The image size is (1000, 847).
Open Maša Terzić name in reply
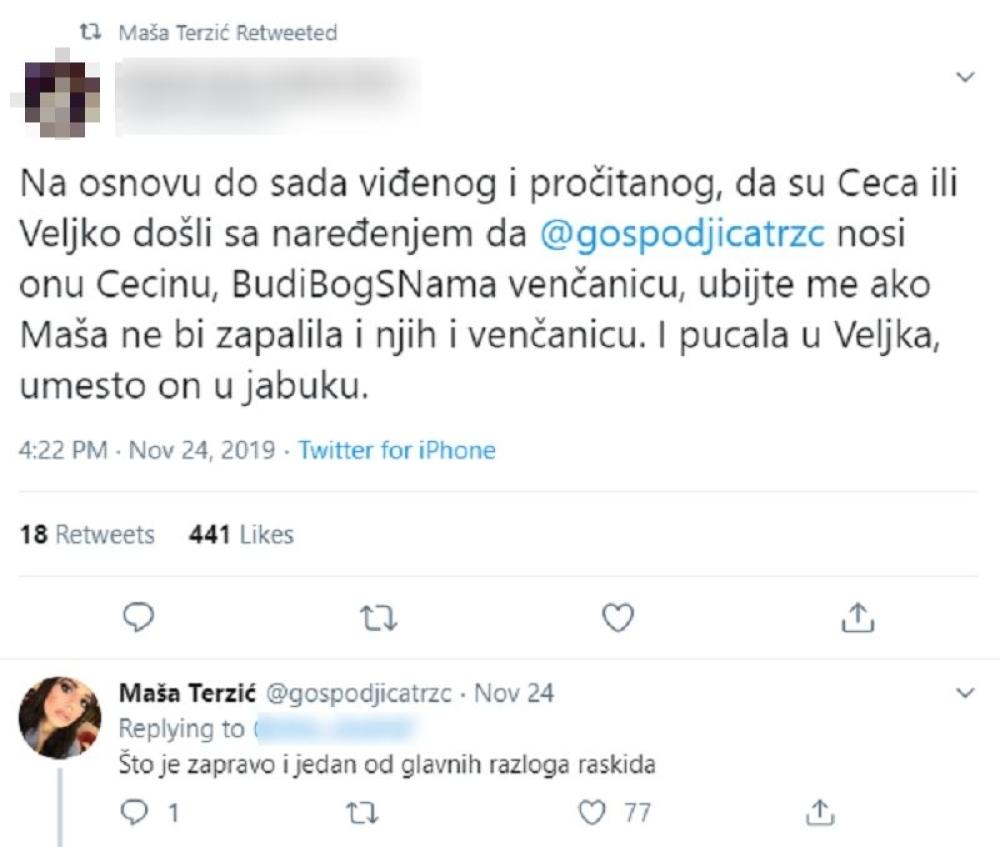[174, 693]
